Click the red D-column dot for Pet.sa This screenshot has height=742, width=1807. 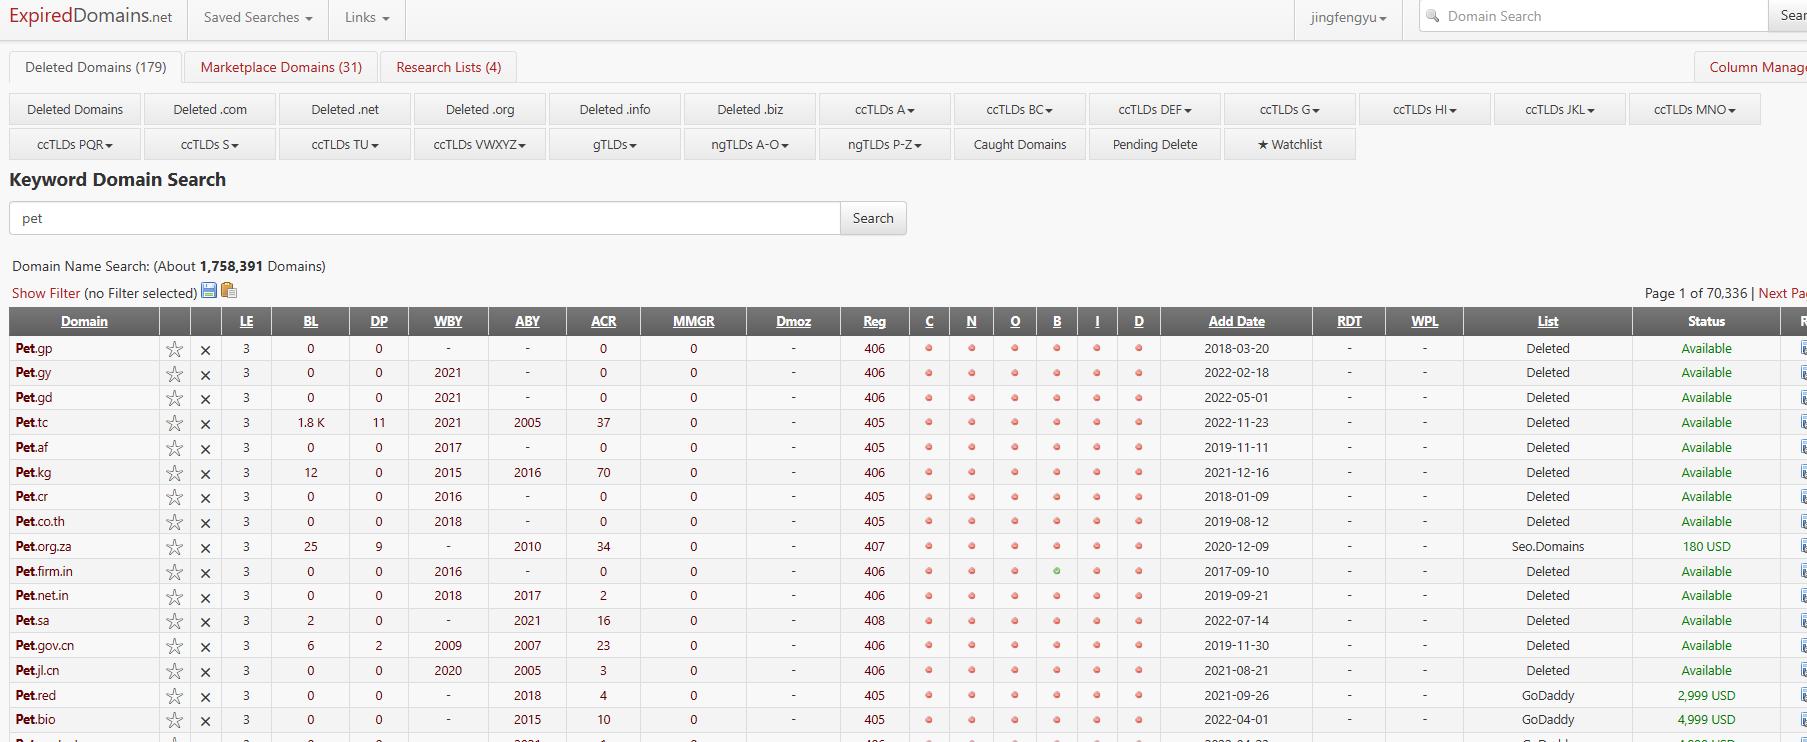tap(1138, 621)
